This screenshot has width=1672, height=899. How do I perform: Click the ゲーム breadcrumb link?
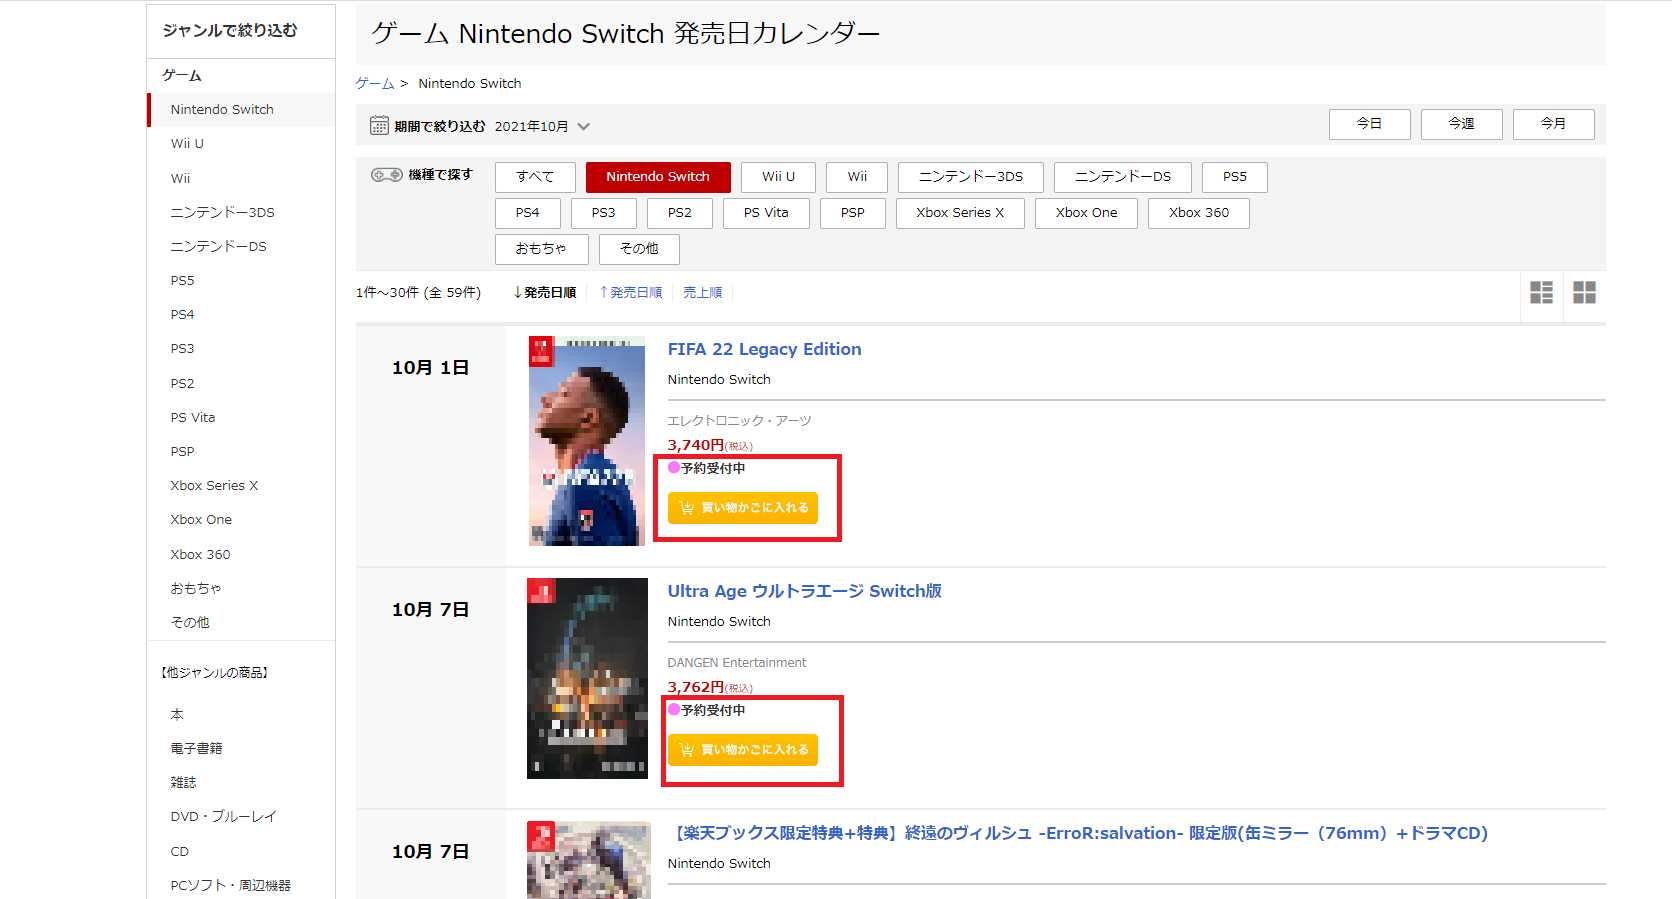tap(375, 84)
